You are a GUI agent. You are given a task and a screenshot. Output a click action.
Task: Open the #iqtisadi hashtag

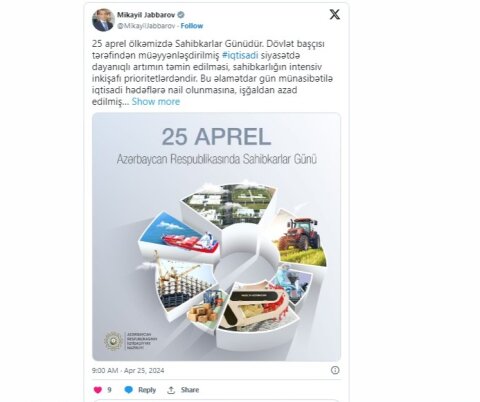[240, 55]
